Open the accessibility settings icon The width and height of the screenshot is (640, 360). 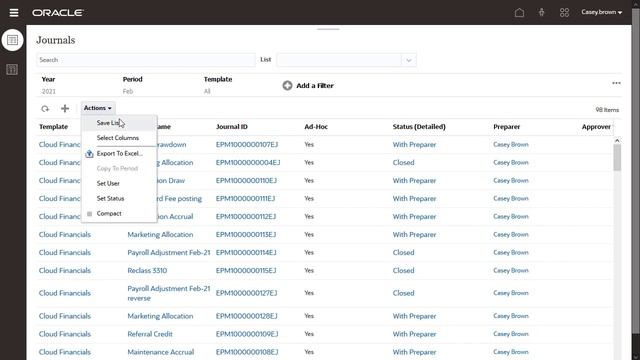click(542, 13)
